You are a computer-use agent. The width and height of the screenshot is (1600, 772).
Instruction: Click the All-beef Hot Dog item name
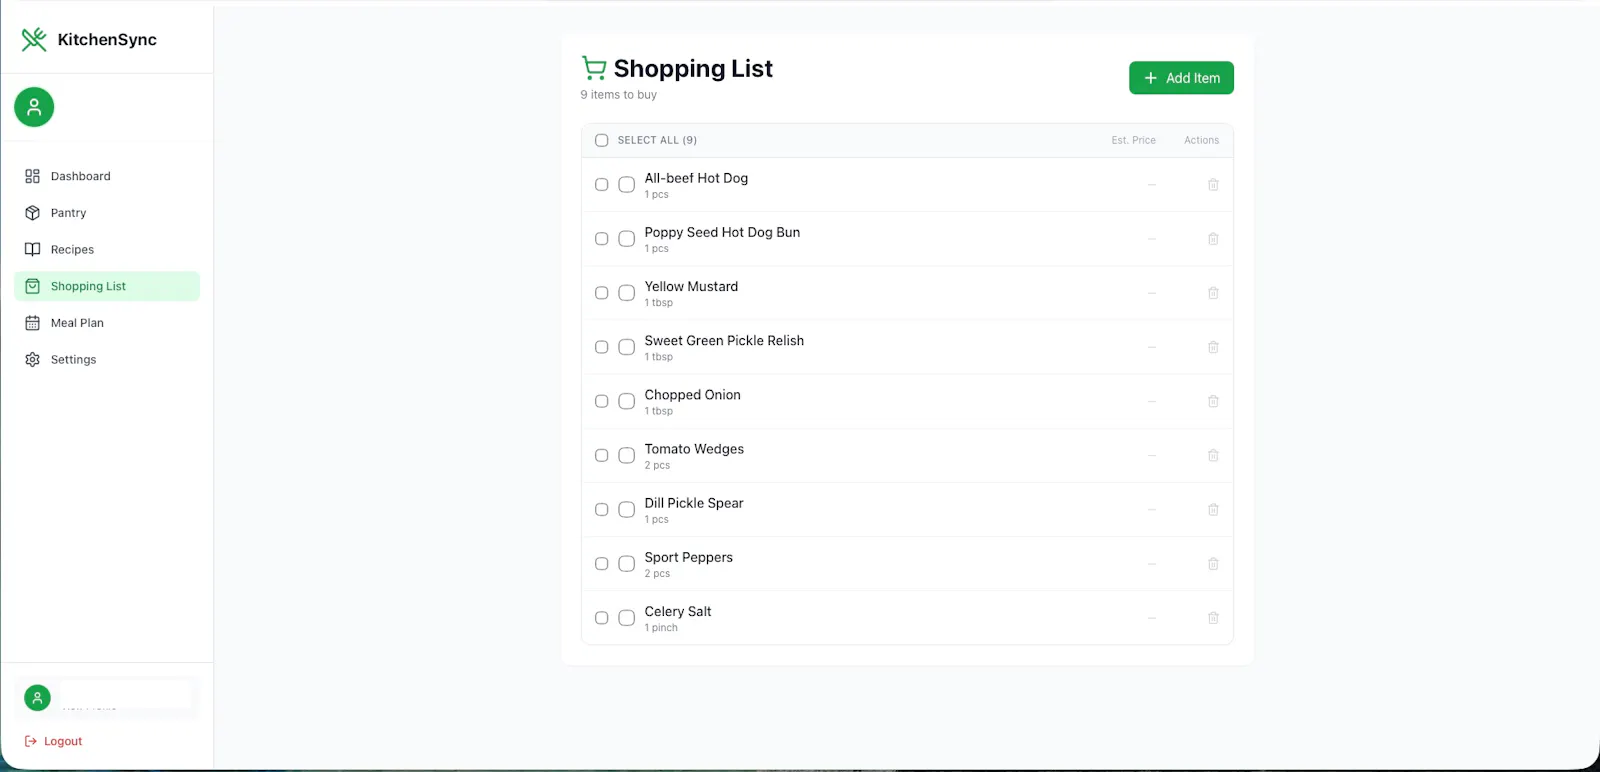(696, 178)
